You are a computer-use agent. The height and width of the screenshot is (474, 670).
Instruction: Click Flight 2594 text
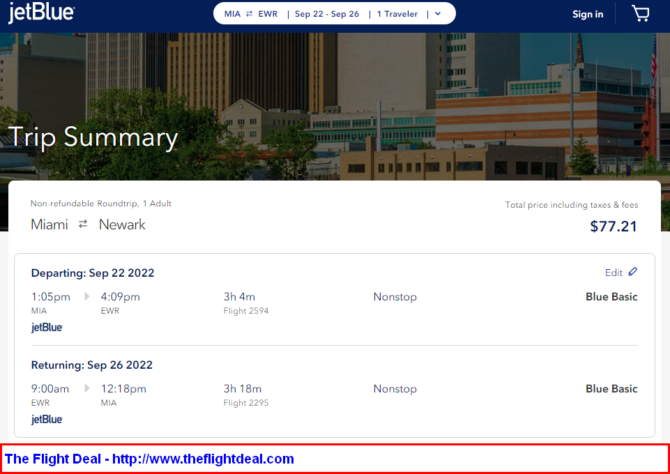(246, 311)
